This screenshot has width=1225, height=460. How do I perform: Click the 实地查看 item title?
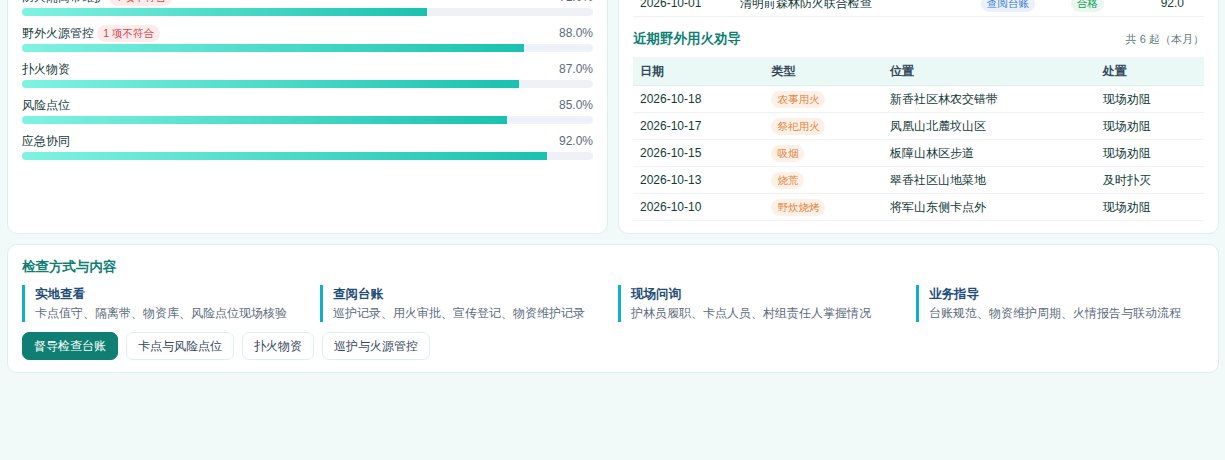pos(60,294)
